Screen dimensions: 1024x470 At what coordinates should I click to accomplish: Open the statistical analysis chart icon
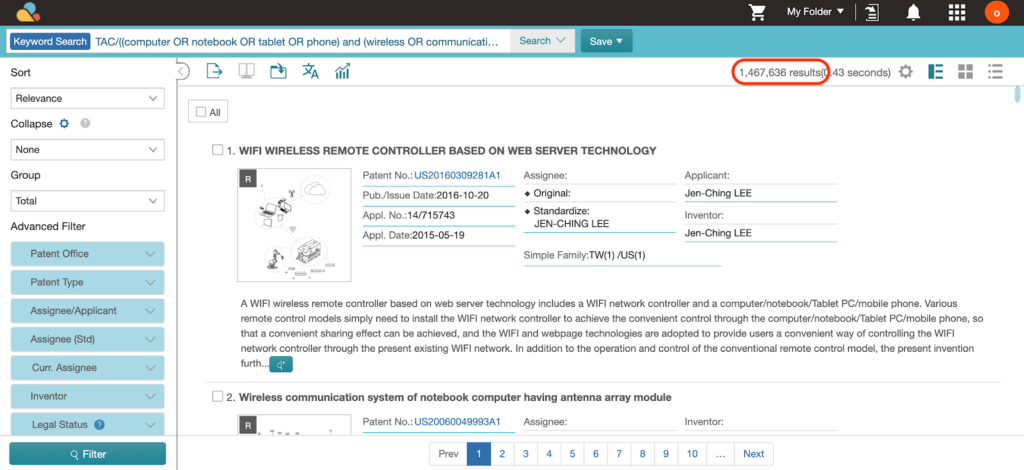click(x=343, y=71)
